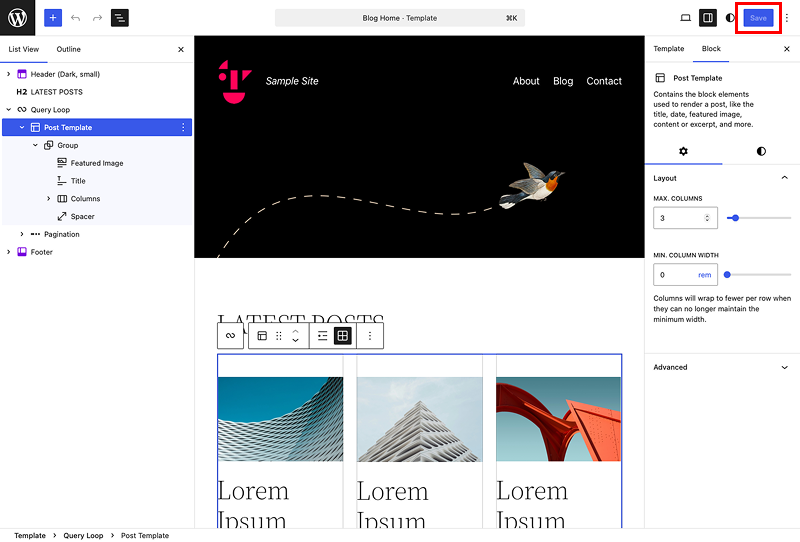800x542 pixels.
Task: Click the Save button
Action: 758,18
